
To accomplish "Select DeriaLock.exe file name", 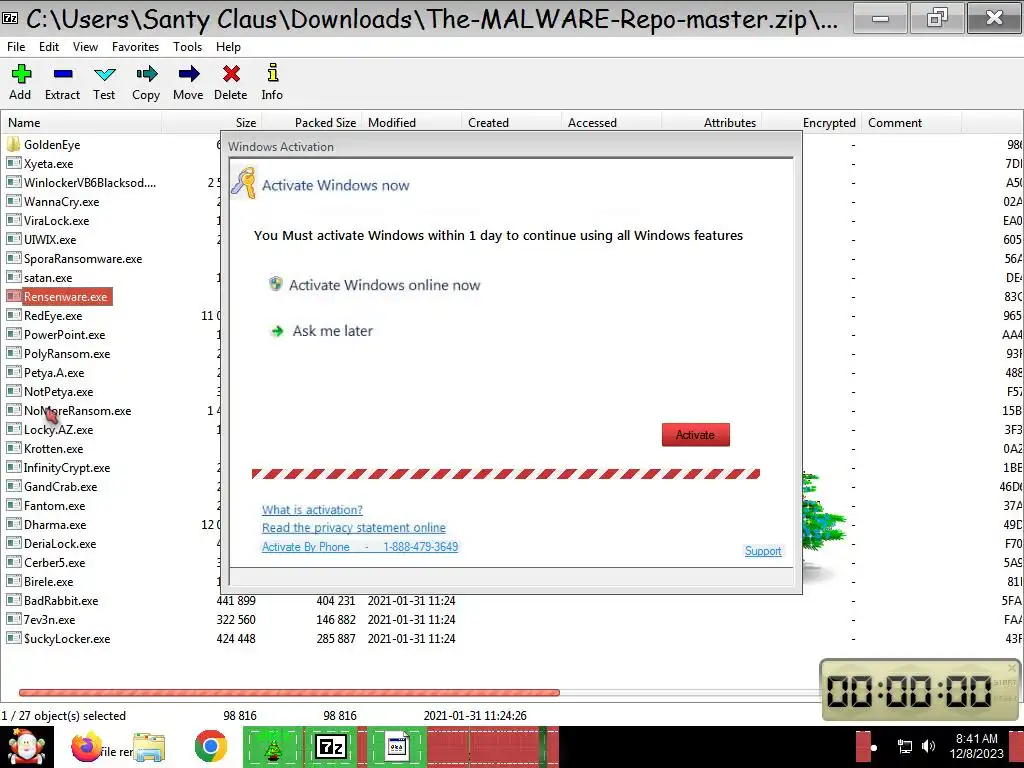I will tap(60, 543).
